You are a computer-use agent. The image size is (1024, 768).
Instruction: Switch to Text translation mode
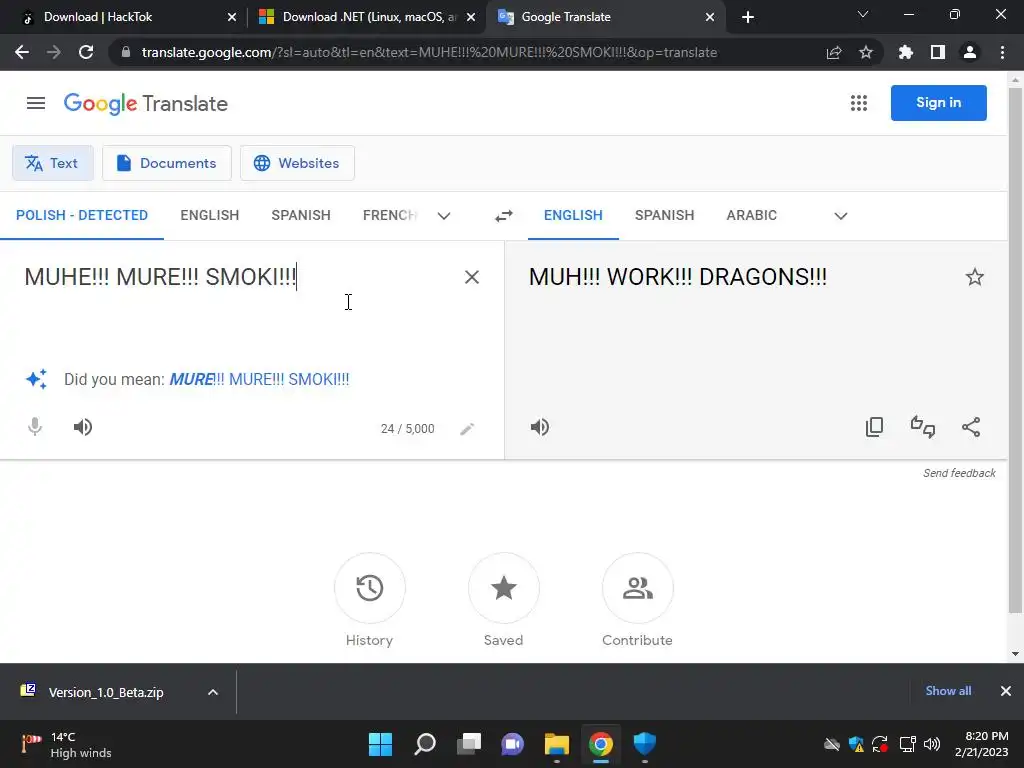pos(53,163)
